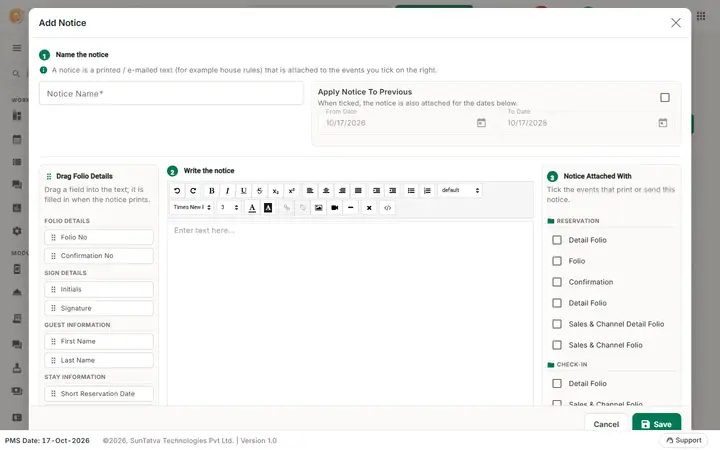Justify the text

pos(358,191)
